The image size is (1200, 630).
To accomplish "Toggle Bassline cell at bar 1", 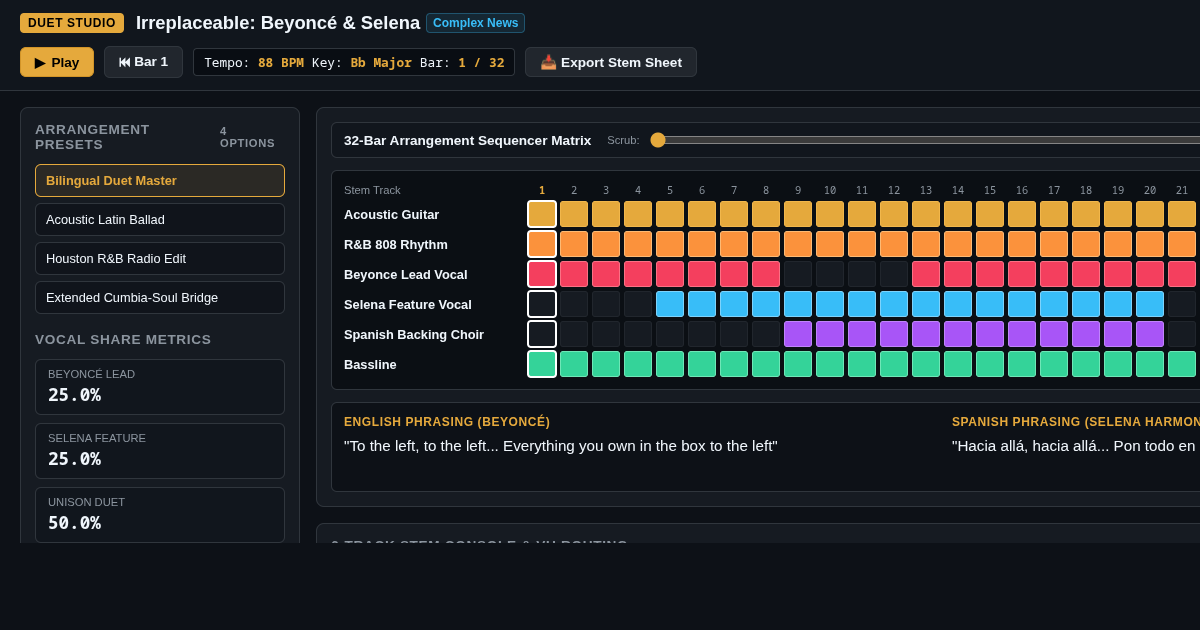I will pyautogui.click(x=542, y=364).
